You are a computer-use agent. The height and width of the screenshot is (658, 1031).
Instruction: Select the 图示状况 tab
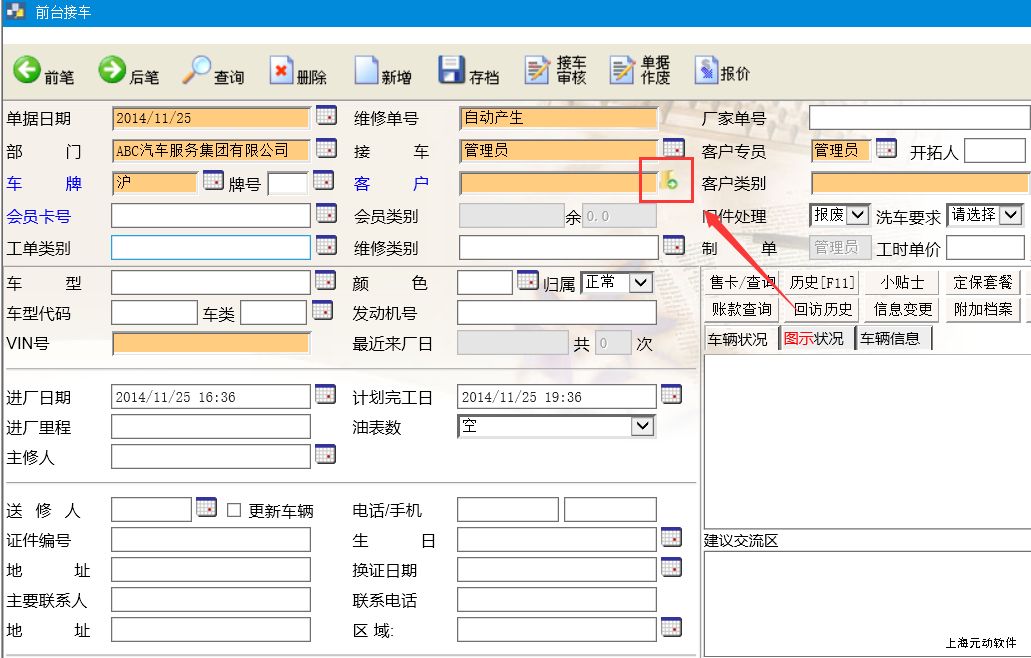pyautogui.click(x=813, y=339)
